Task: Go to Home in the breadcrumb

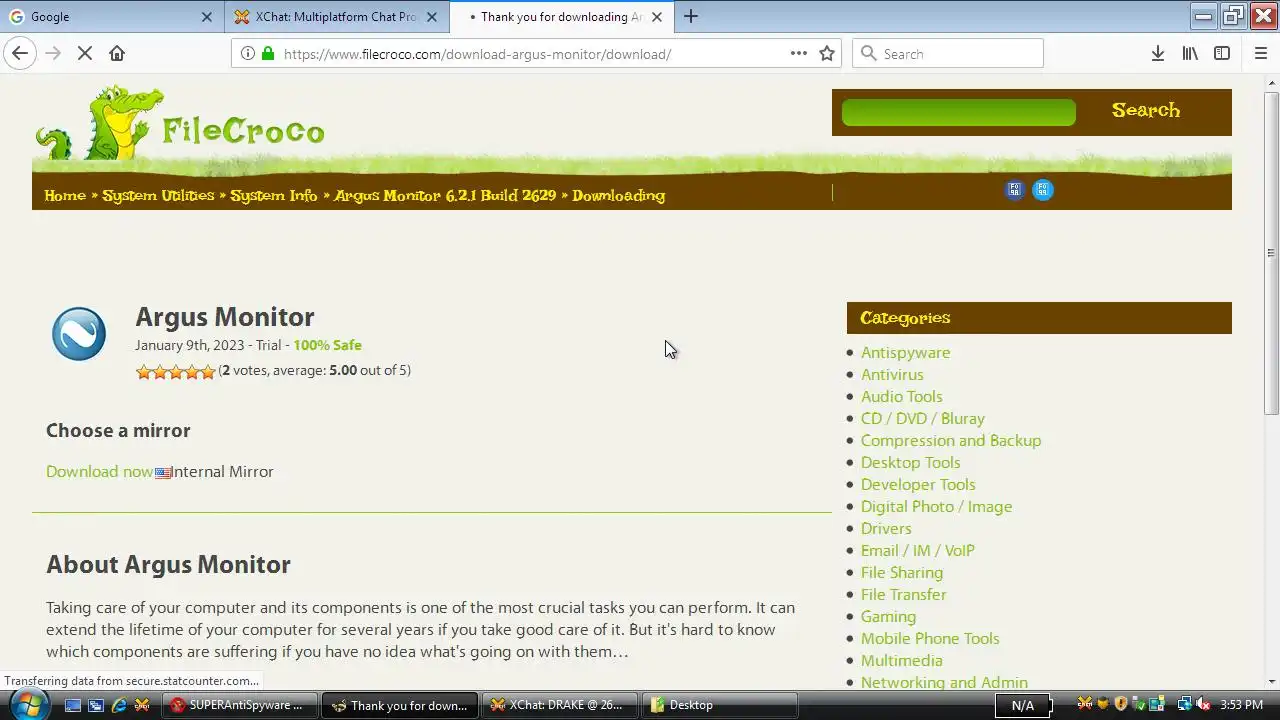Action: tap(65, 195)
